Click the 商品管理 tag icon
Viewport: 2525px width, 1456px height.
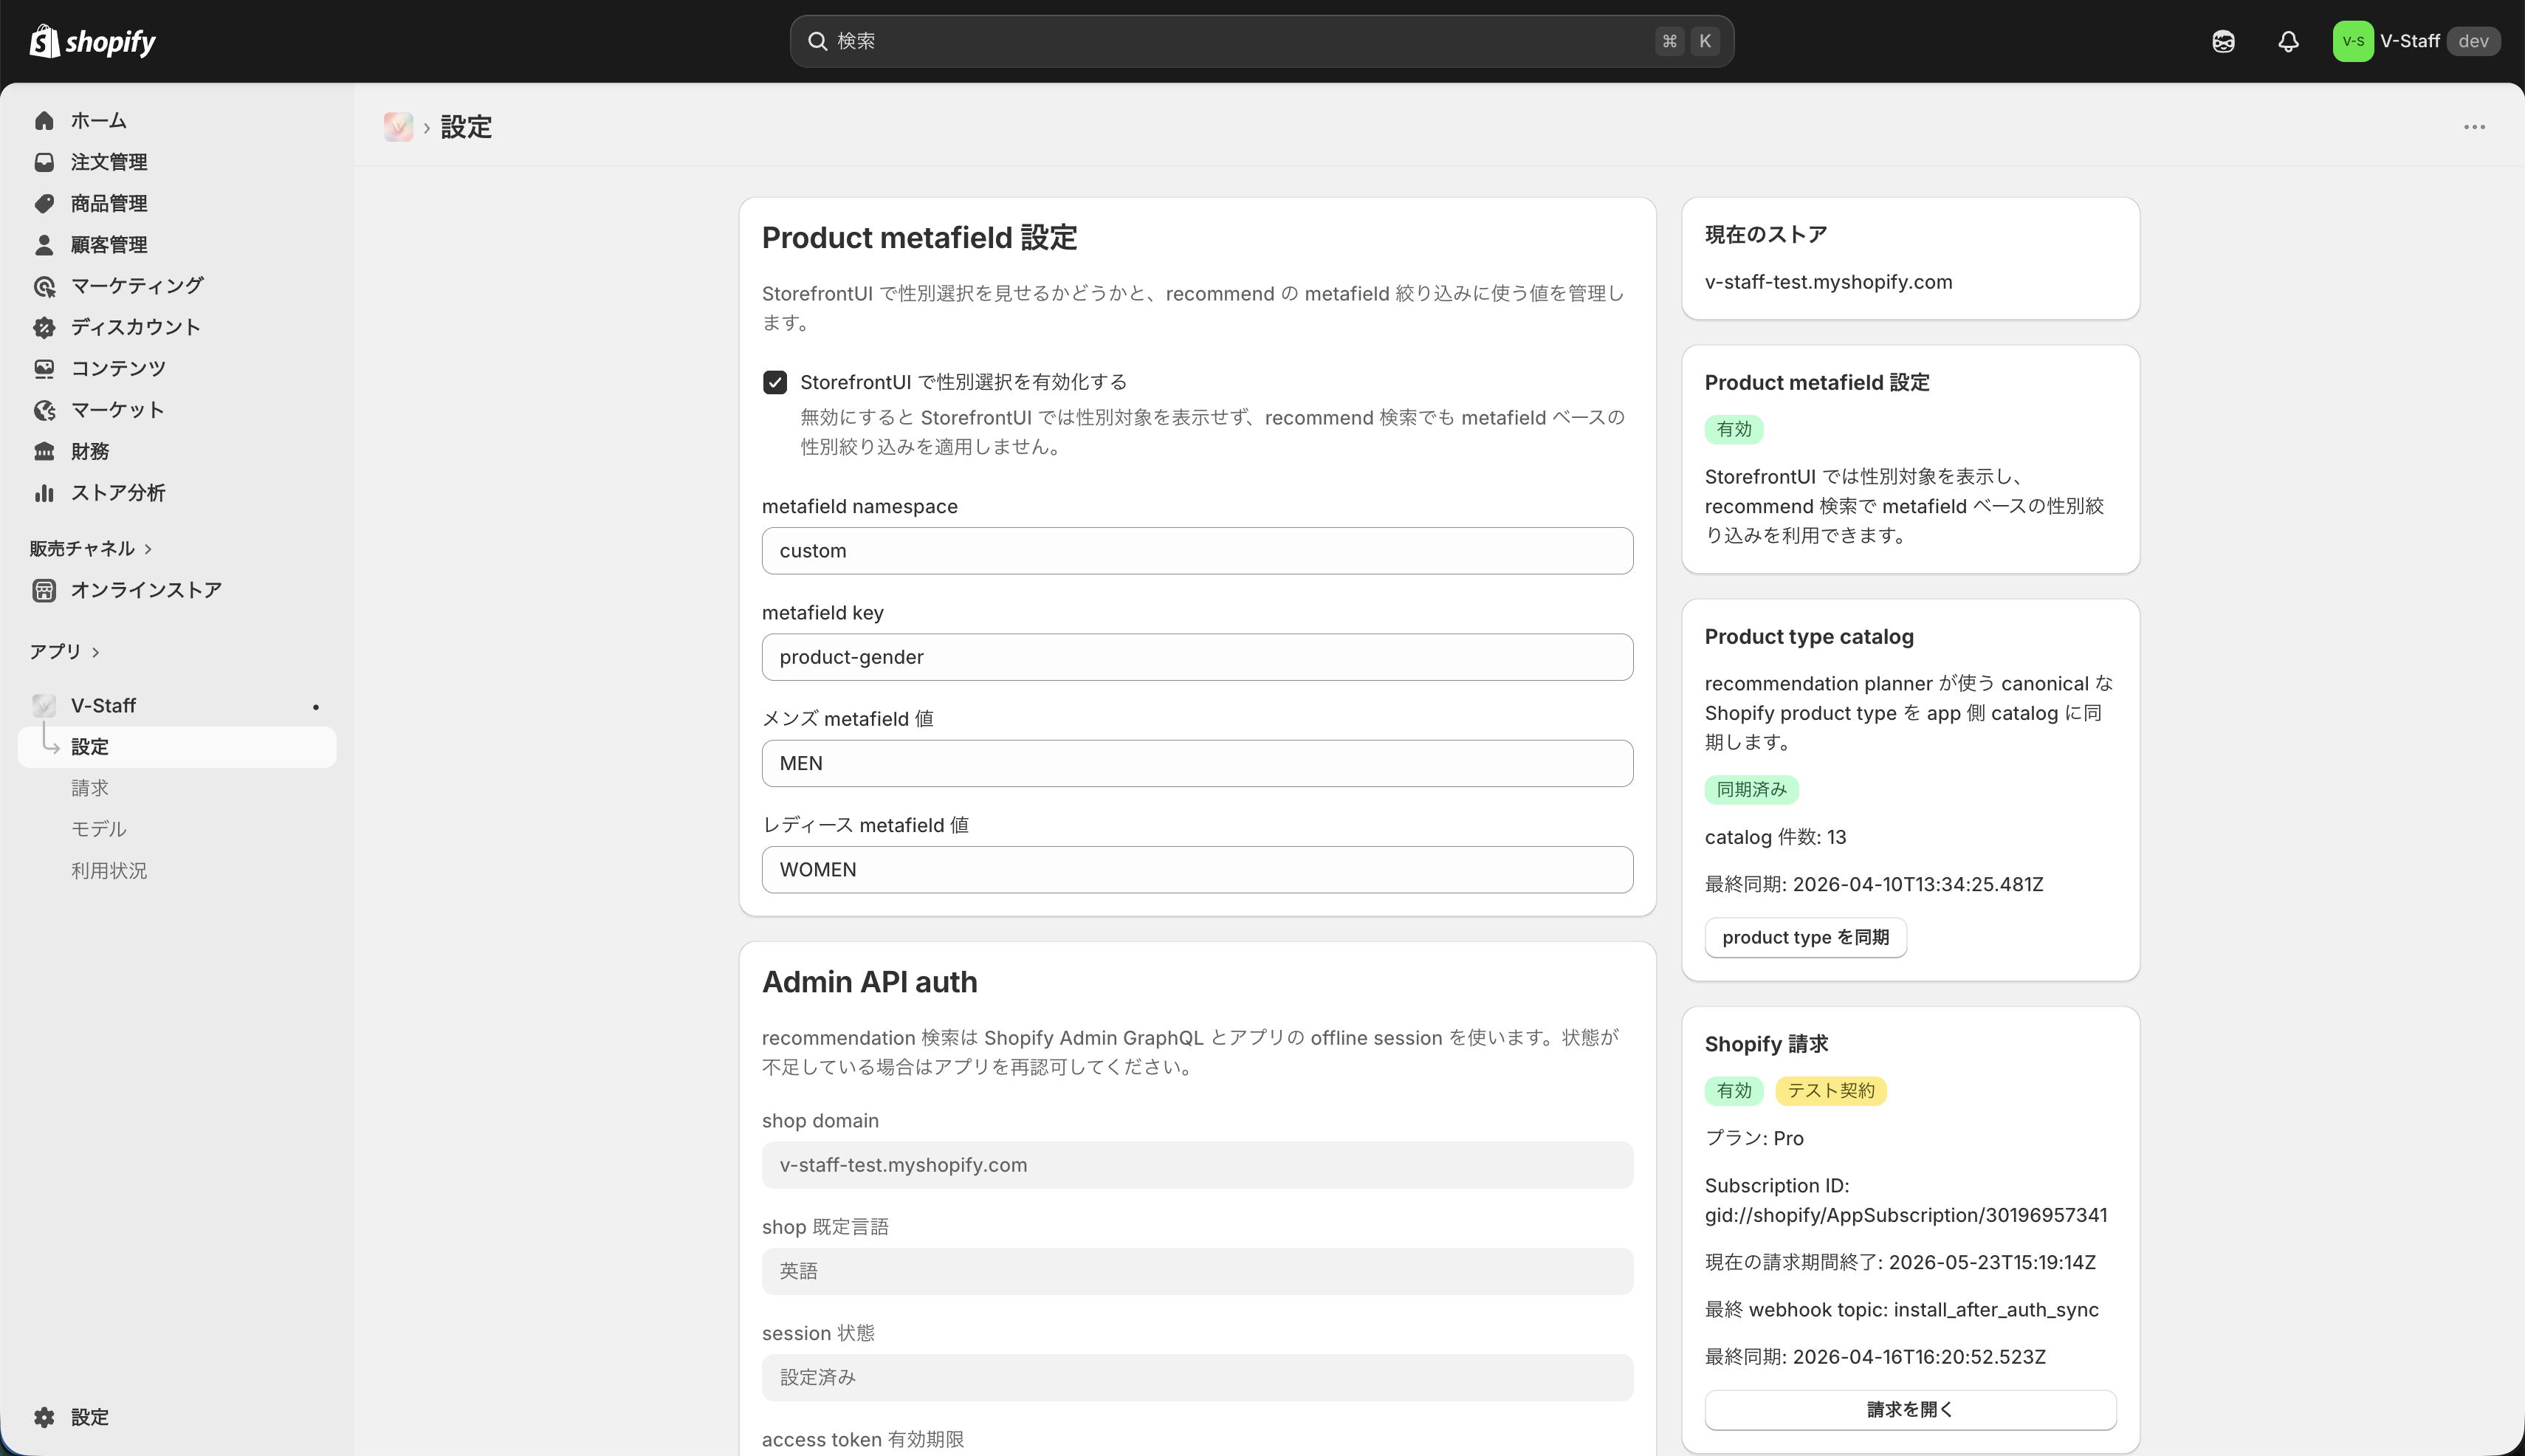(44, 204)
